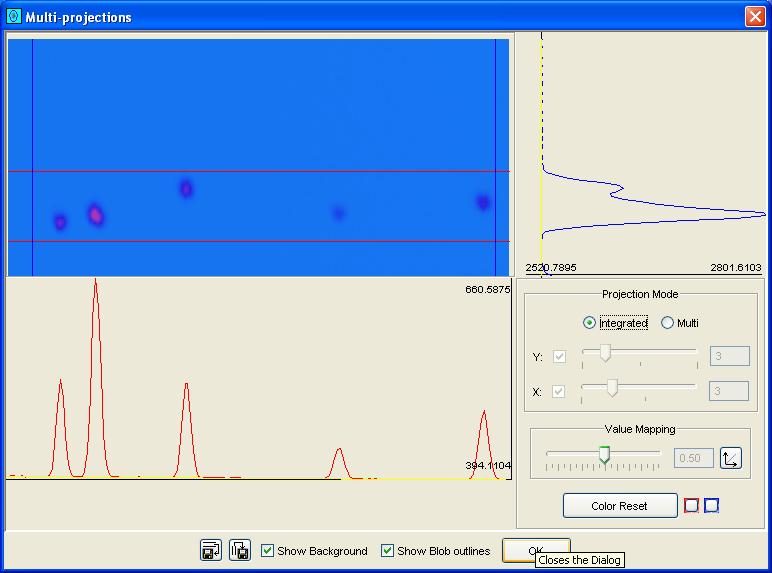Switch projection mode to Multi
Screen dimensions: 772x573
[668, 323]
